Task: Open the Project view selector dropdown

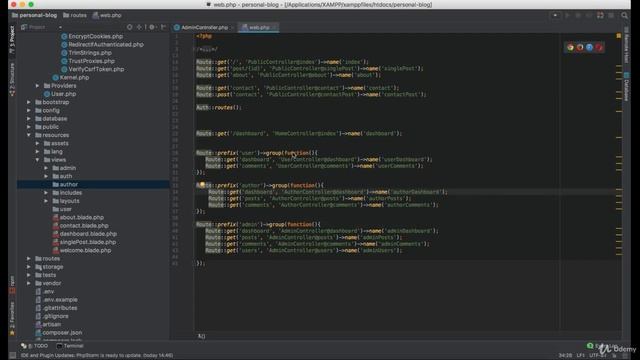Action: pos(42,27)
